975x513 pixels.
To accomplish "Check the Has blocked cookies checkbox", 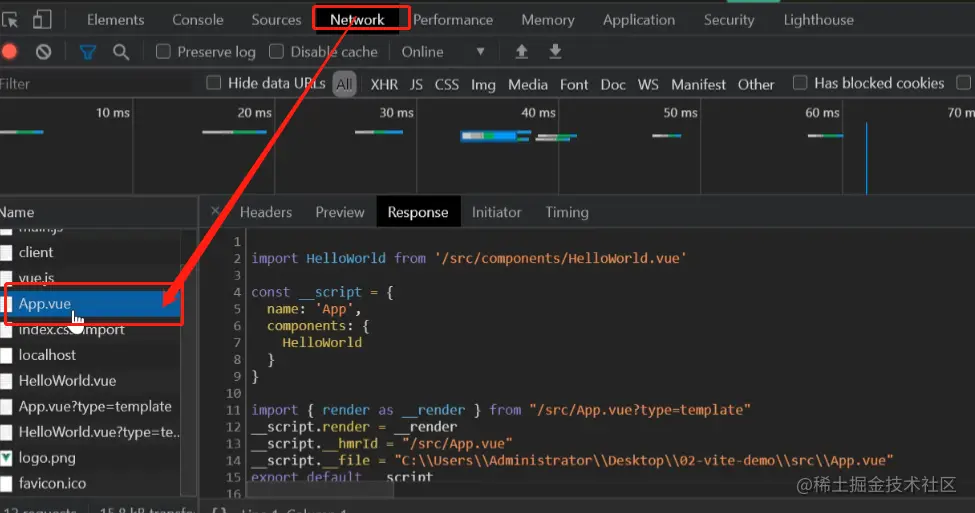I will [x=800, y=83].
